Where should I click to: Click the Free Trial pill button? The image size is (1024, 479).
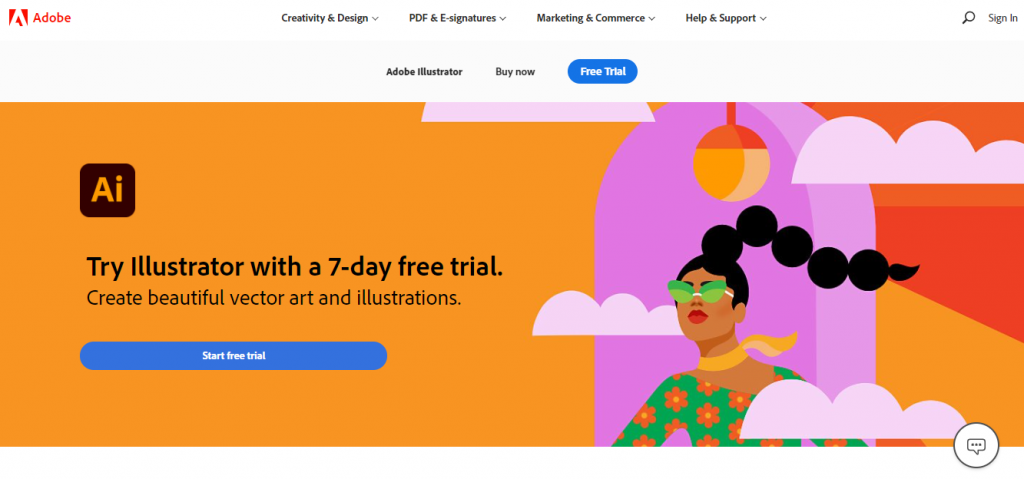[x=602, y=71]
